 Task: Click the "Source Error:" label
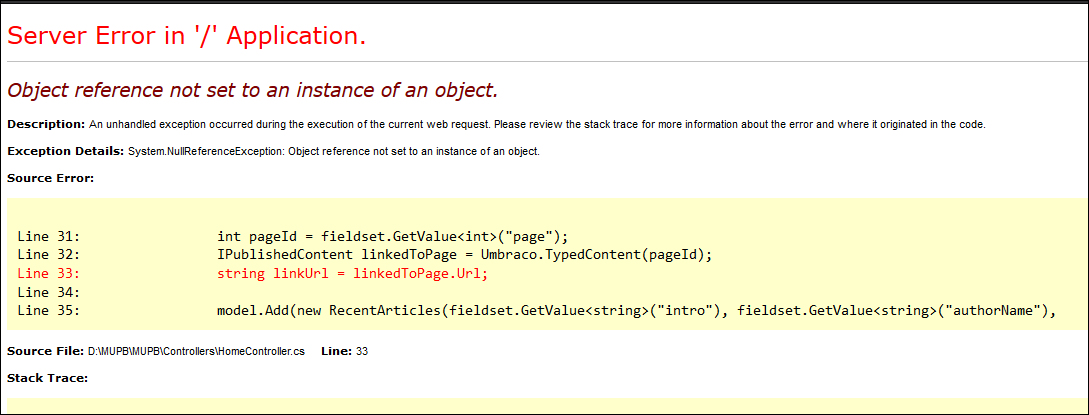[50, 178]
